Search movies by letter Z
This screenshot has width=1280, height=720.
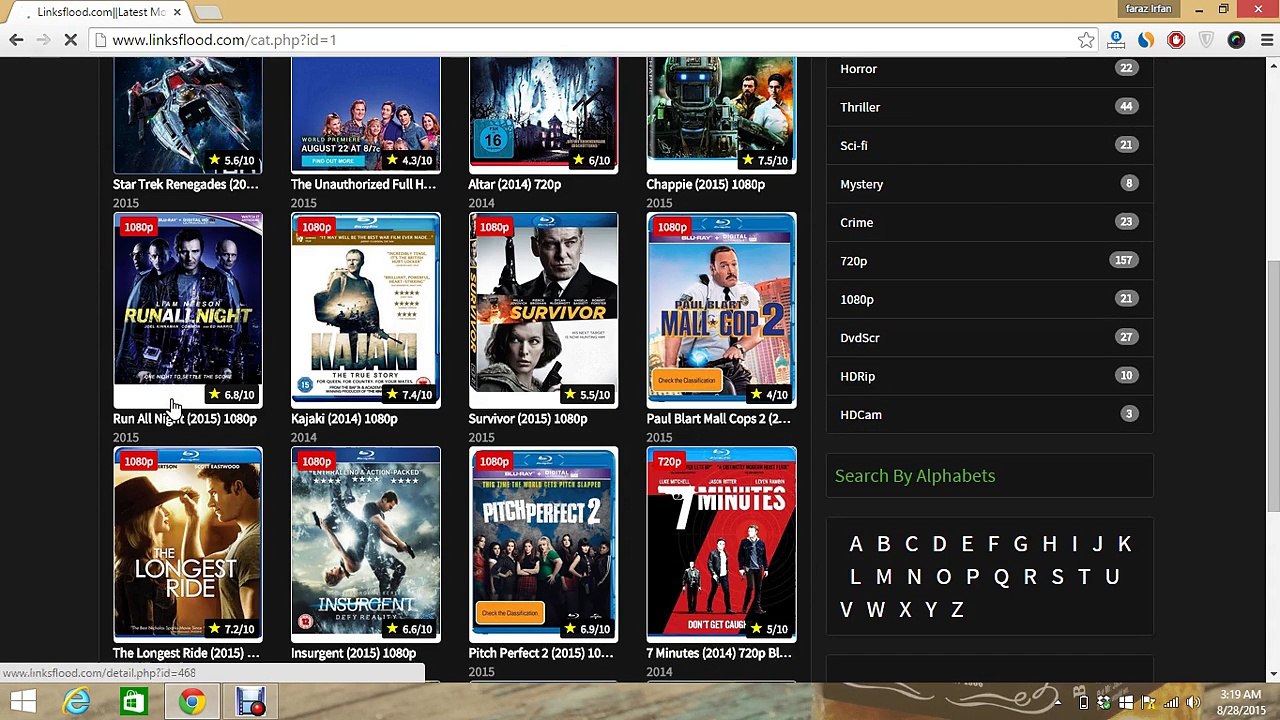click(x=957, y=610)
